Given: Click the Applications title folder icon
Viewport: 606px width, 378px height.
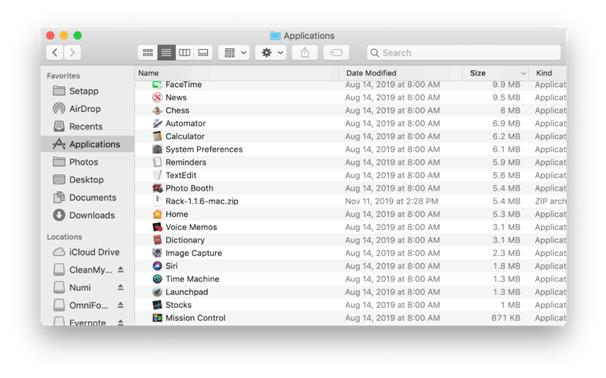Looking at the screenshot, I should pos(275,36).
